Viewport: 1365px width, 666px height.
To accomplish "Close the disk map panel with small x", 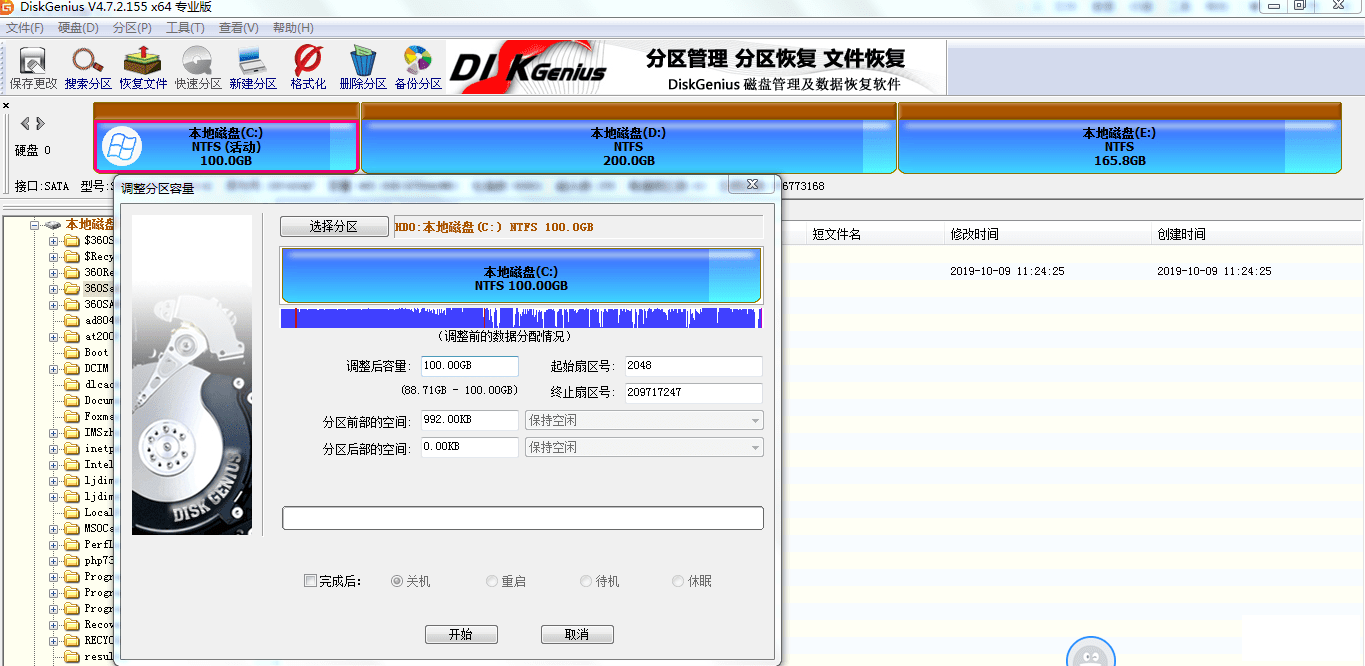I will (6, 105).
